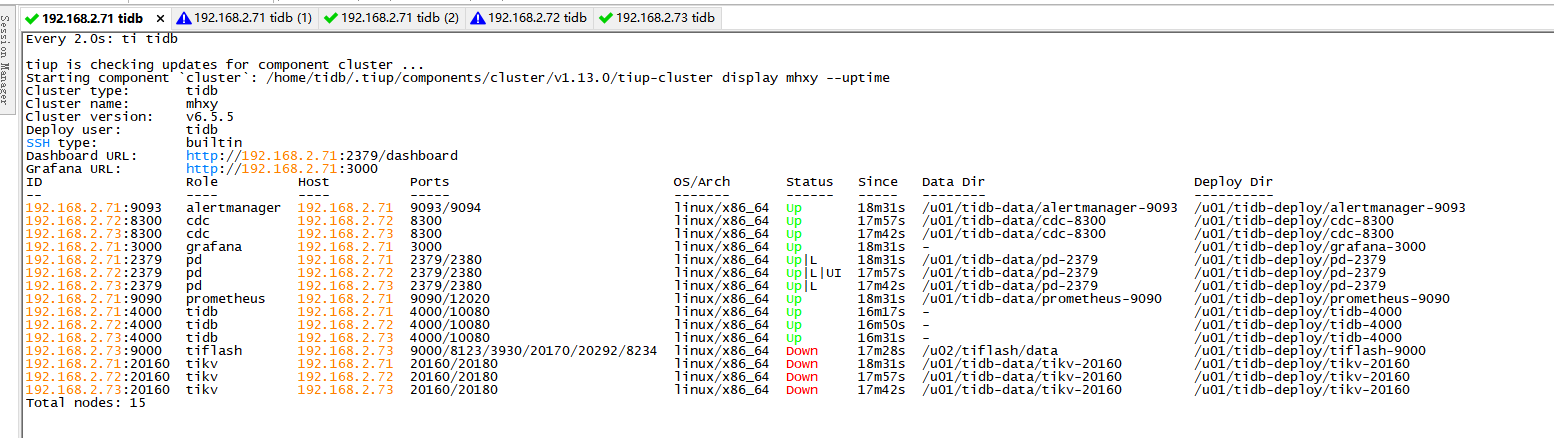1554x438 pixels.
Task: Click the 'tiup is checking updates' line
Action: 226,65
